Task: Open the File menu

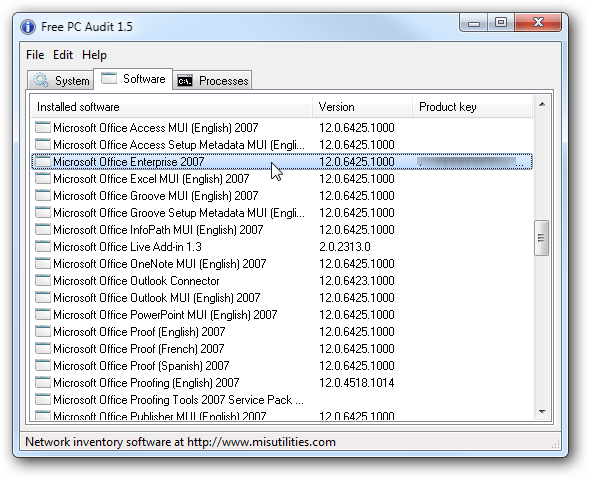Action: pos(35,55)
